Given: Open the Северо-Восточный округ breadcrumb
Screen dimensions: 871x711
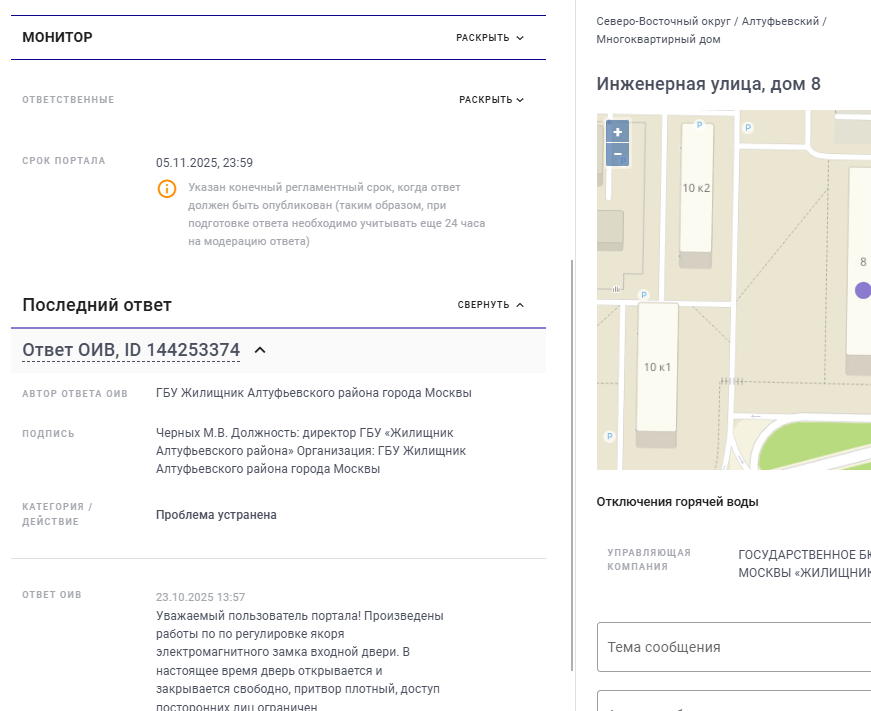Looking at the screenshot, I should click(662, 21).
